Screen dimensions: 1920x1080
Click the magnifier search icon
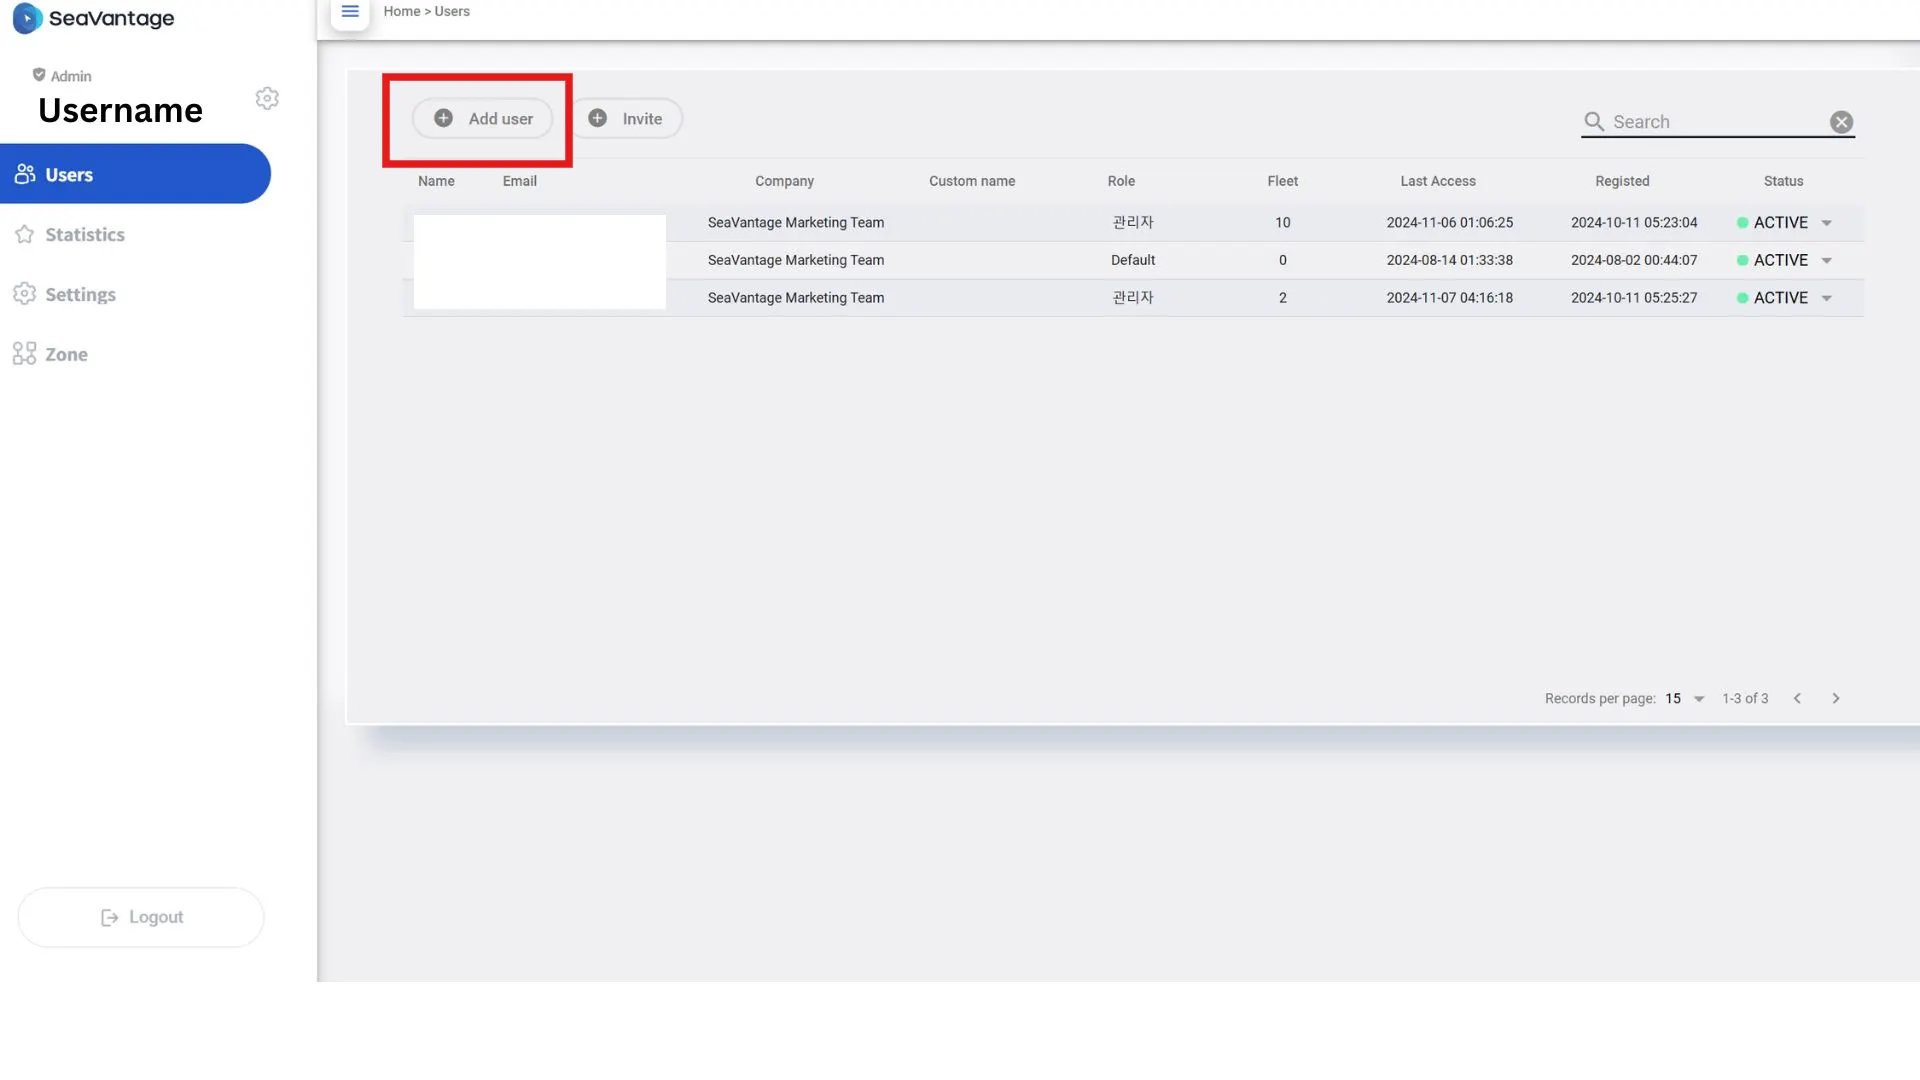[x=1594, y=122]
